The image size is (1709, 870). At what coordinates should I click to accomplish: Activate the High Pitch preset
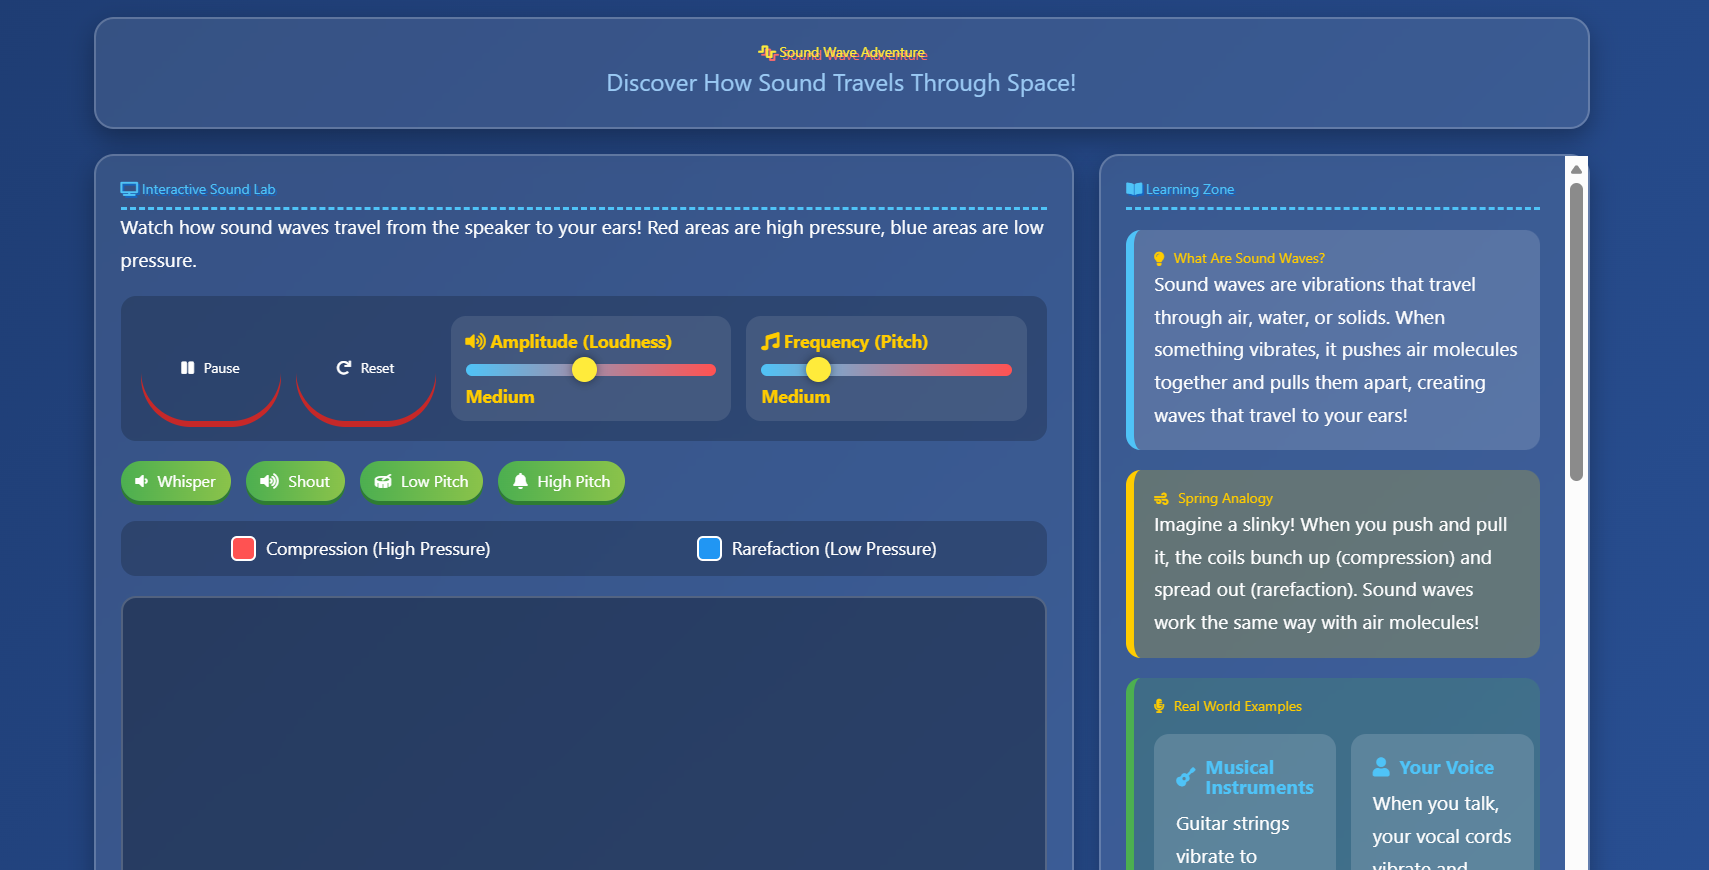[561, 482]
